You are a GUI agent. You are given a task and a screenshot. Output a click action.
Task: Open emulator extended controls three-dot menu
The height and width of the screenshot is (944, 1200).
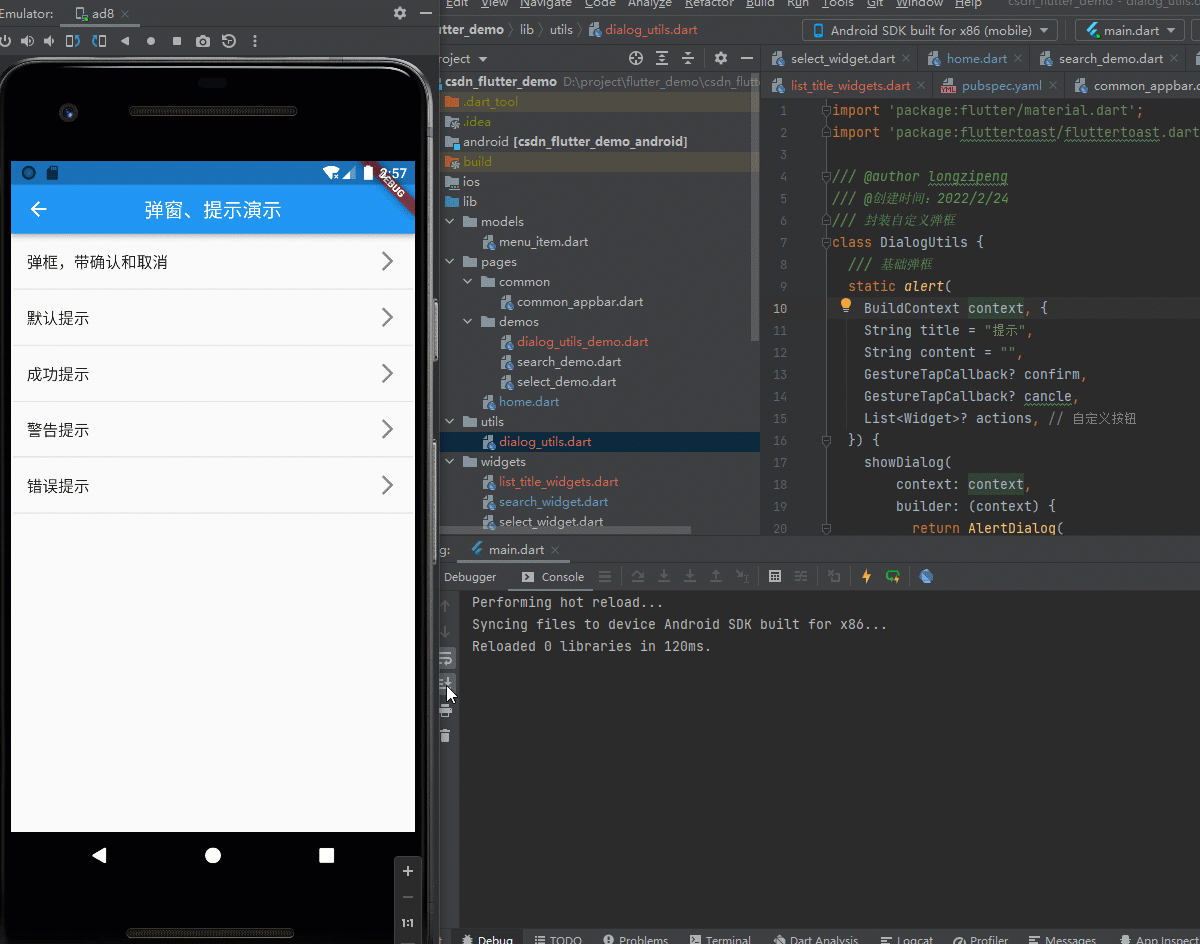pyautogui.click(x=255, y=41)
